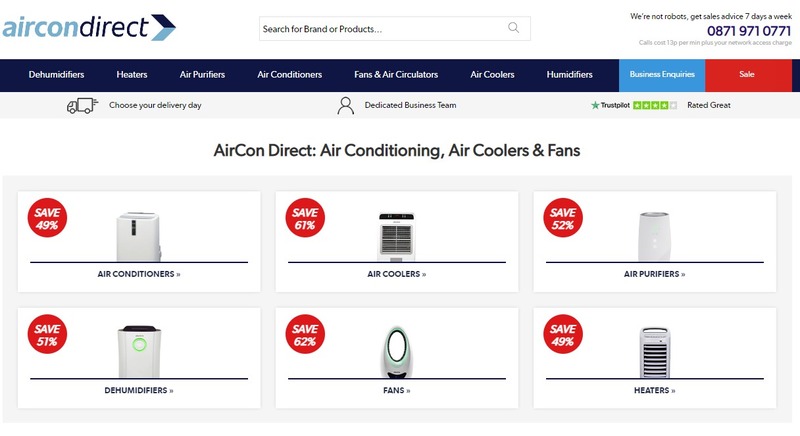The image size is (800, 436).
Task: Click the Trustpilot star rating icons
Action: point(655,105)
